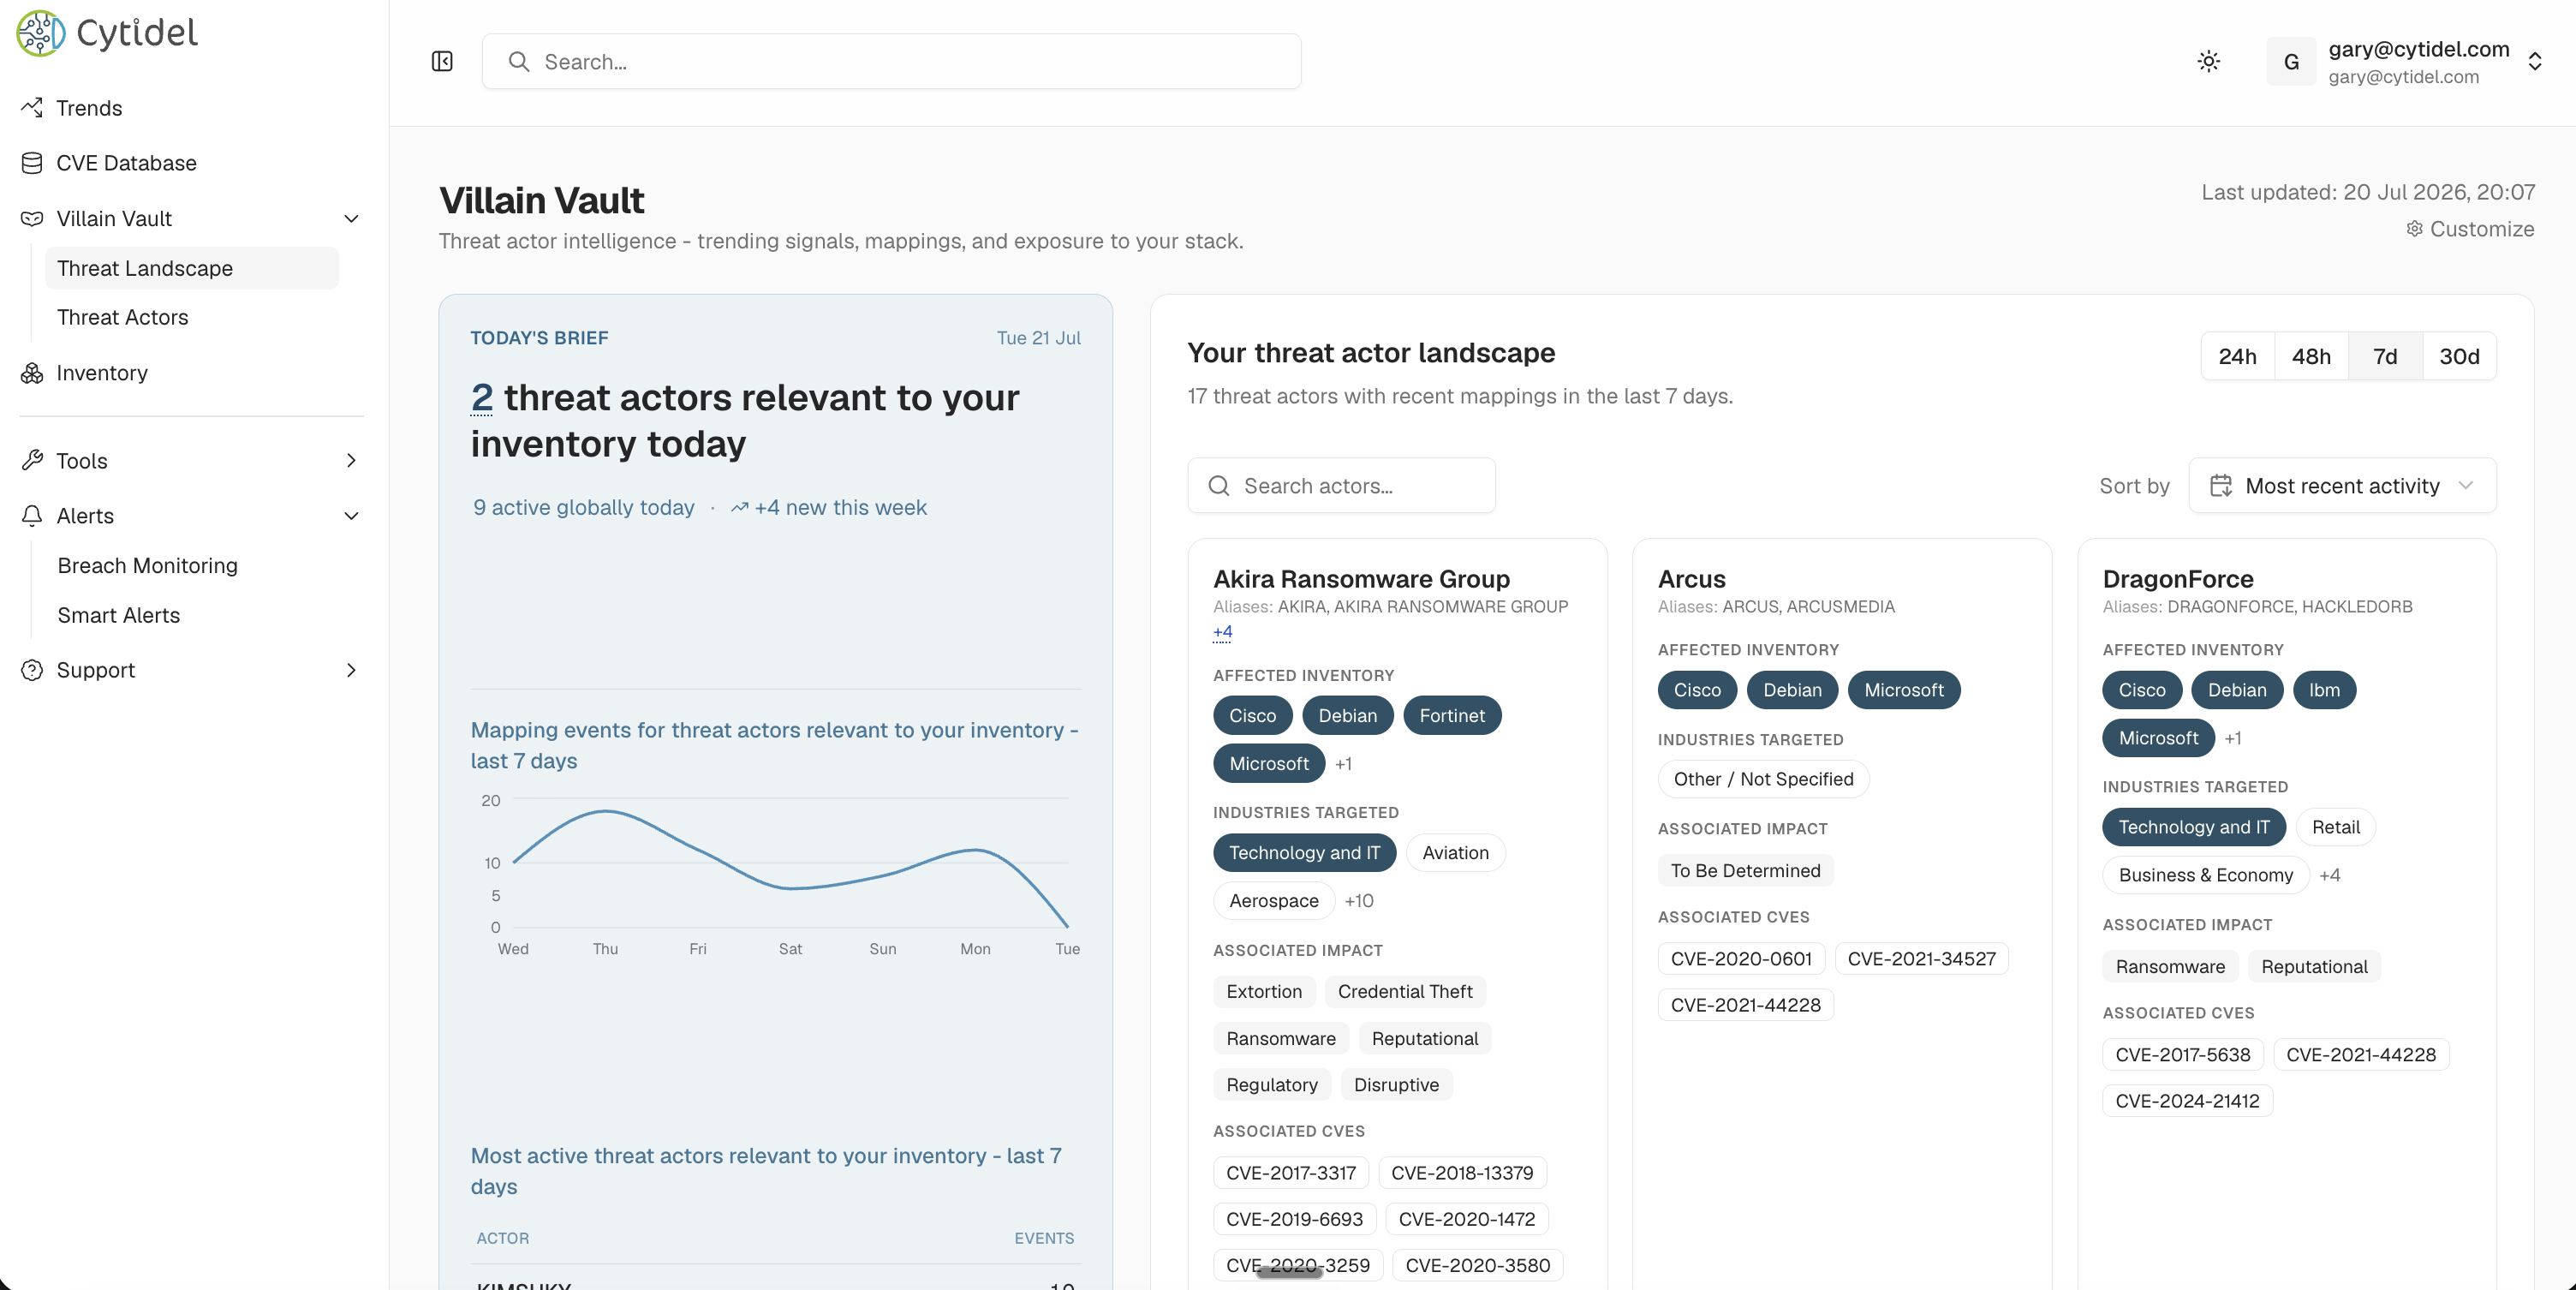Click the Fortinet tag on Akira card
The width and height of the screenshot is (2576, 1290).
click(1452, 716)
